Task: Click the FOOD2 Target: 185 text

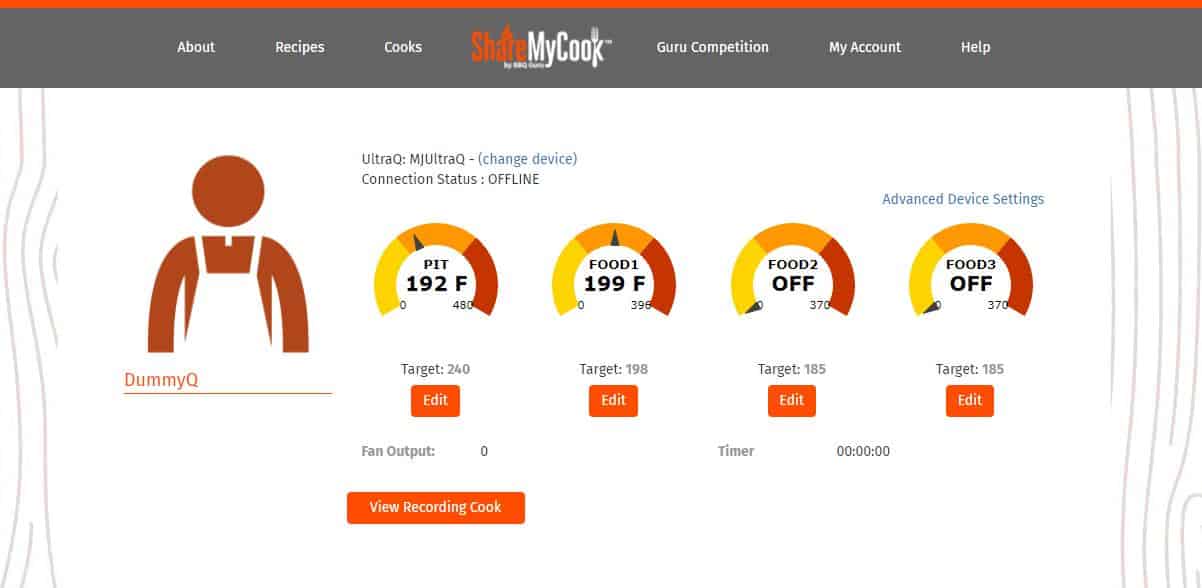Action: click(792, 369)
